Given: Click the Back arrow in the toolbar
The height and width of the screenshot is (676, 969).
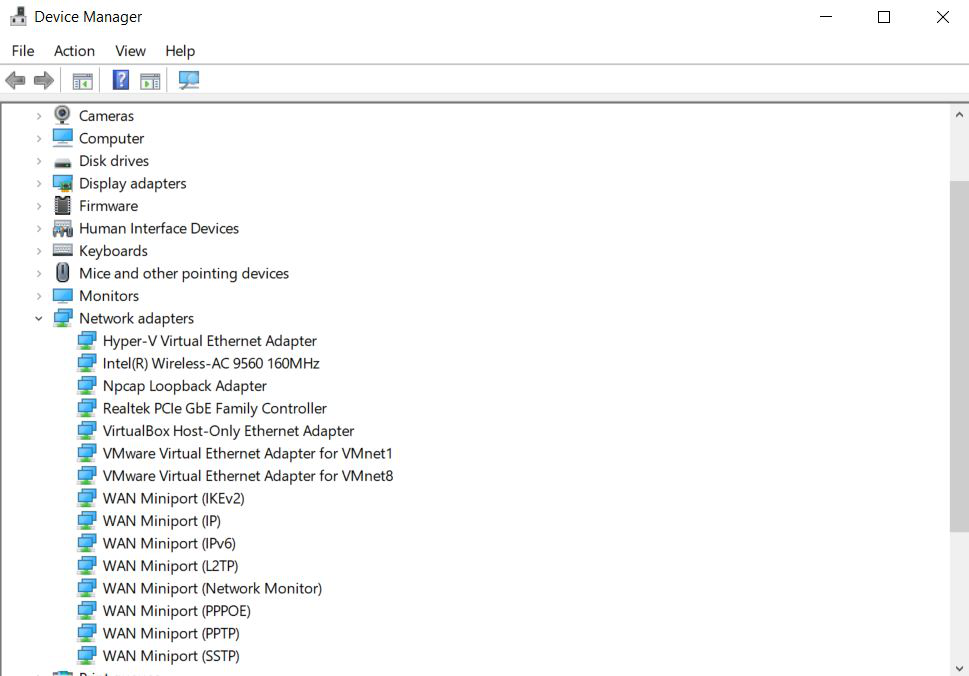Looking at the screenshot, I should coord(15,81).
